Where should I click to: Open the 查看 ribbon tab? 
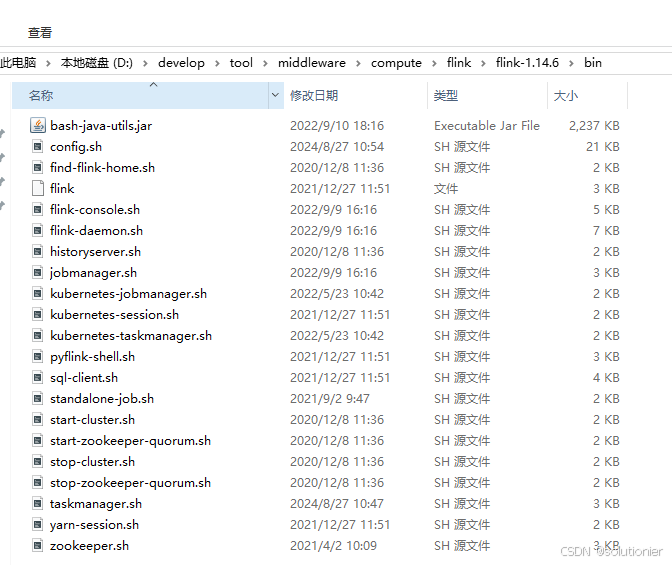pyautogui.click(x=40, y=33)
